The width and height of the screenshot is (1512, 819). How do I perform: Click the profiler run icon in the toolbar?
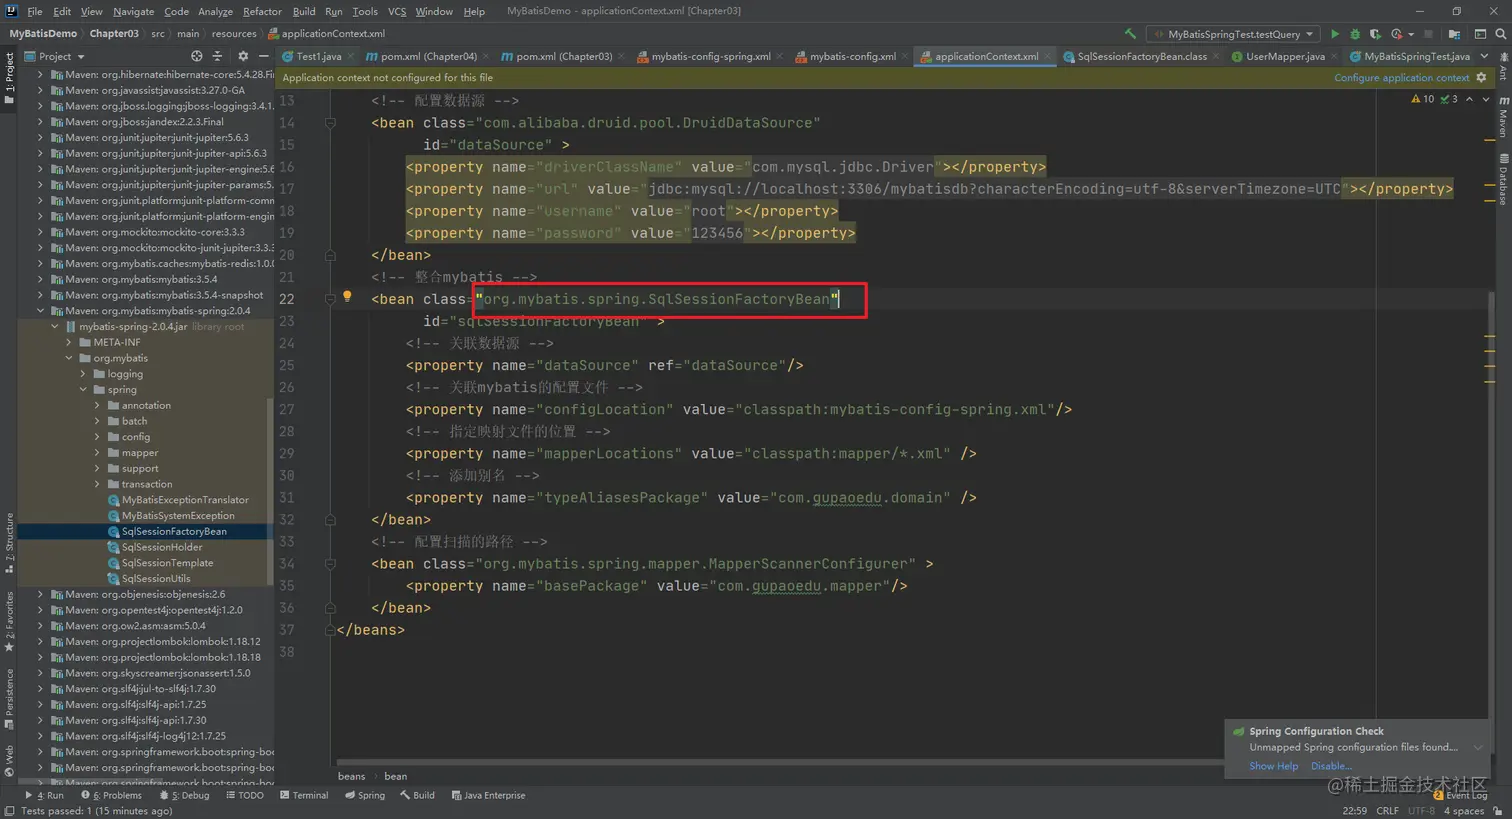1397,34
